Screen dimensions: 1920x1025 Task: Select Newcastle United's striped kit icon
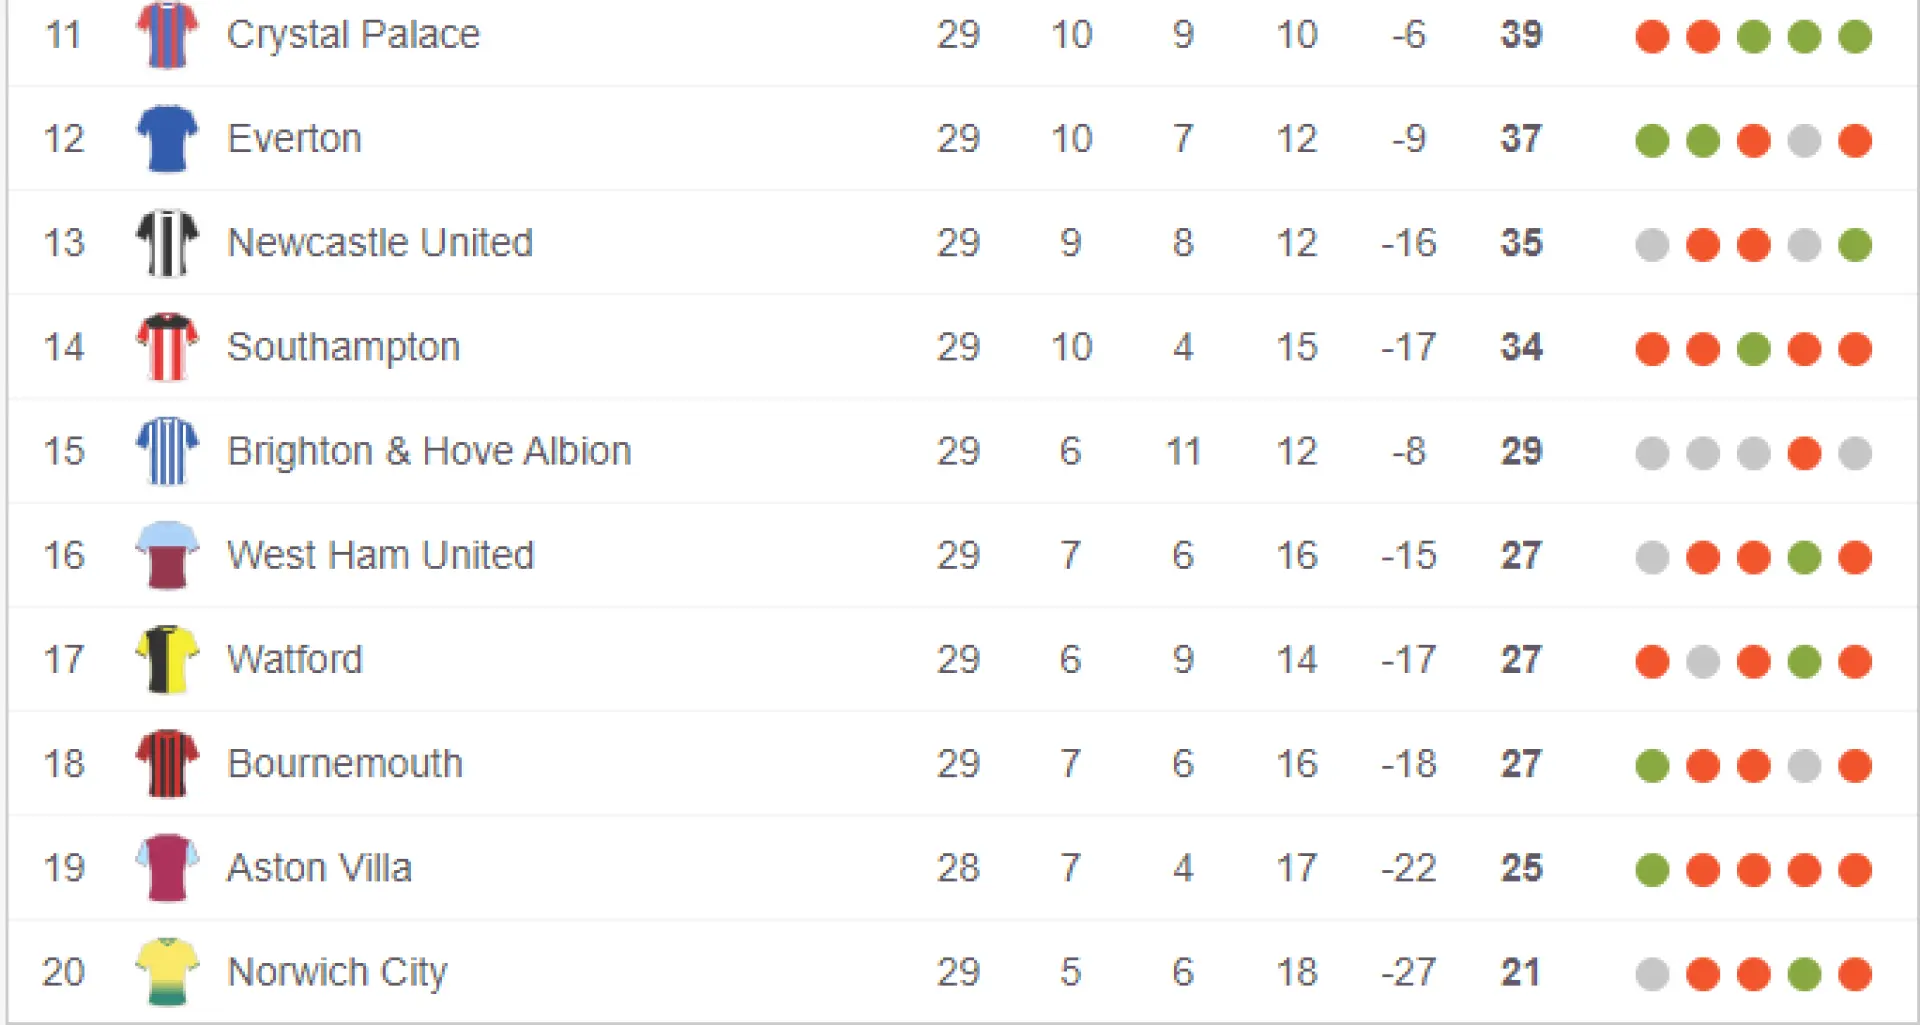click(167, 243)
